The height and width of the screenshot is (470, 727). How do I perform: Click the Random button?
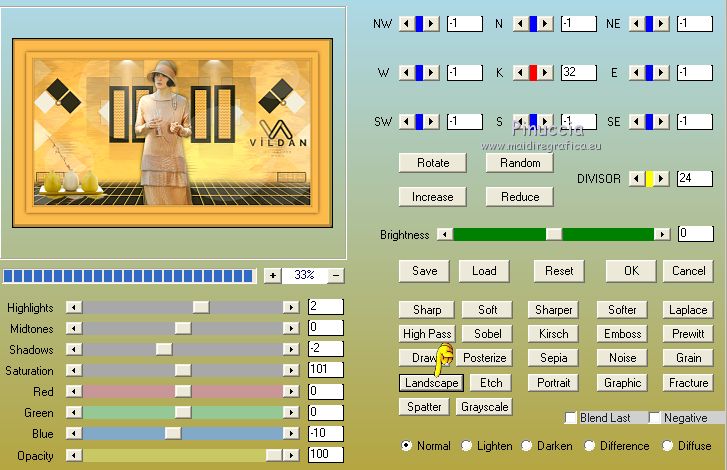pyautogui.click(x=519, y=163)
